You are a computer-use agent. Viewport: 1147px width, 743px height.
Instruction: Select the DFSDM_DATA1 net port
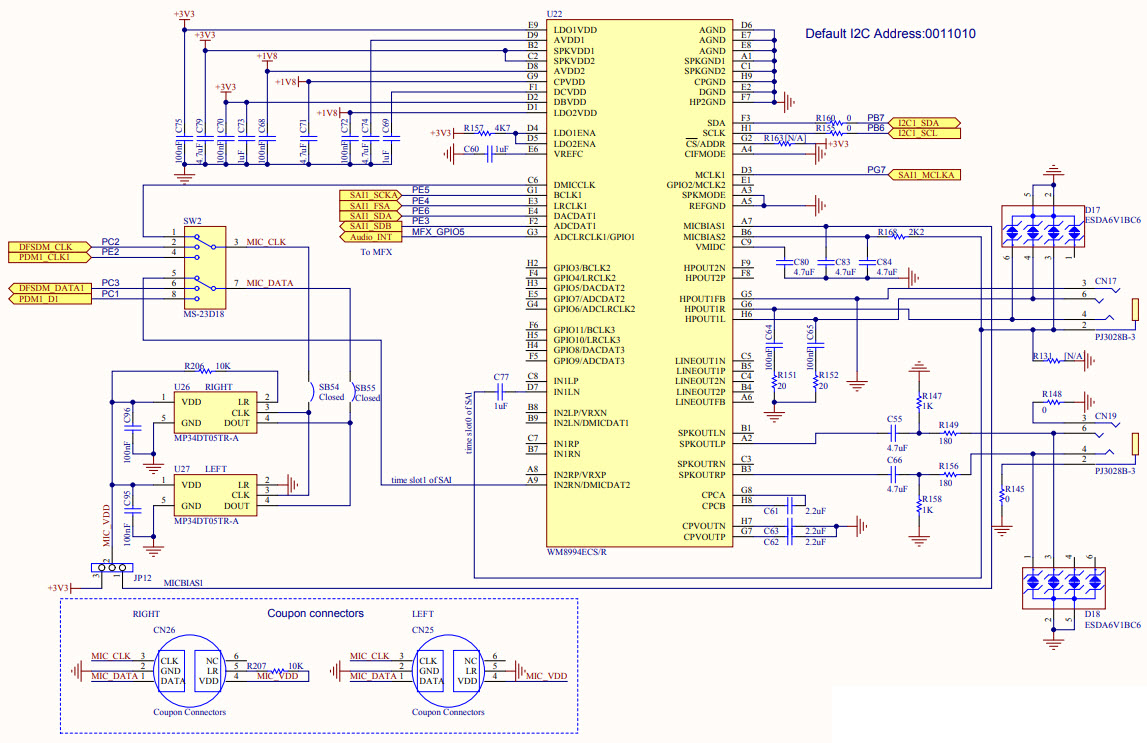point(50,288)
